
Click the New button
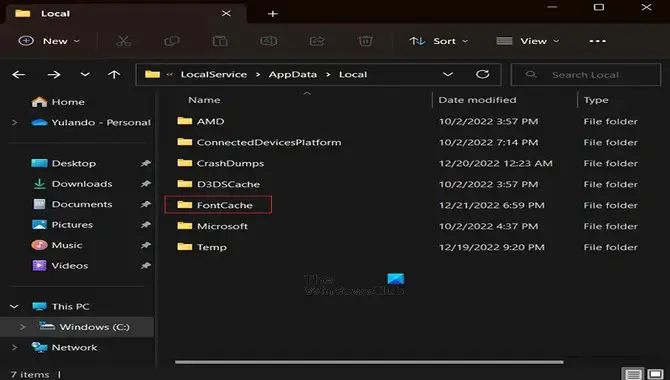49,41
